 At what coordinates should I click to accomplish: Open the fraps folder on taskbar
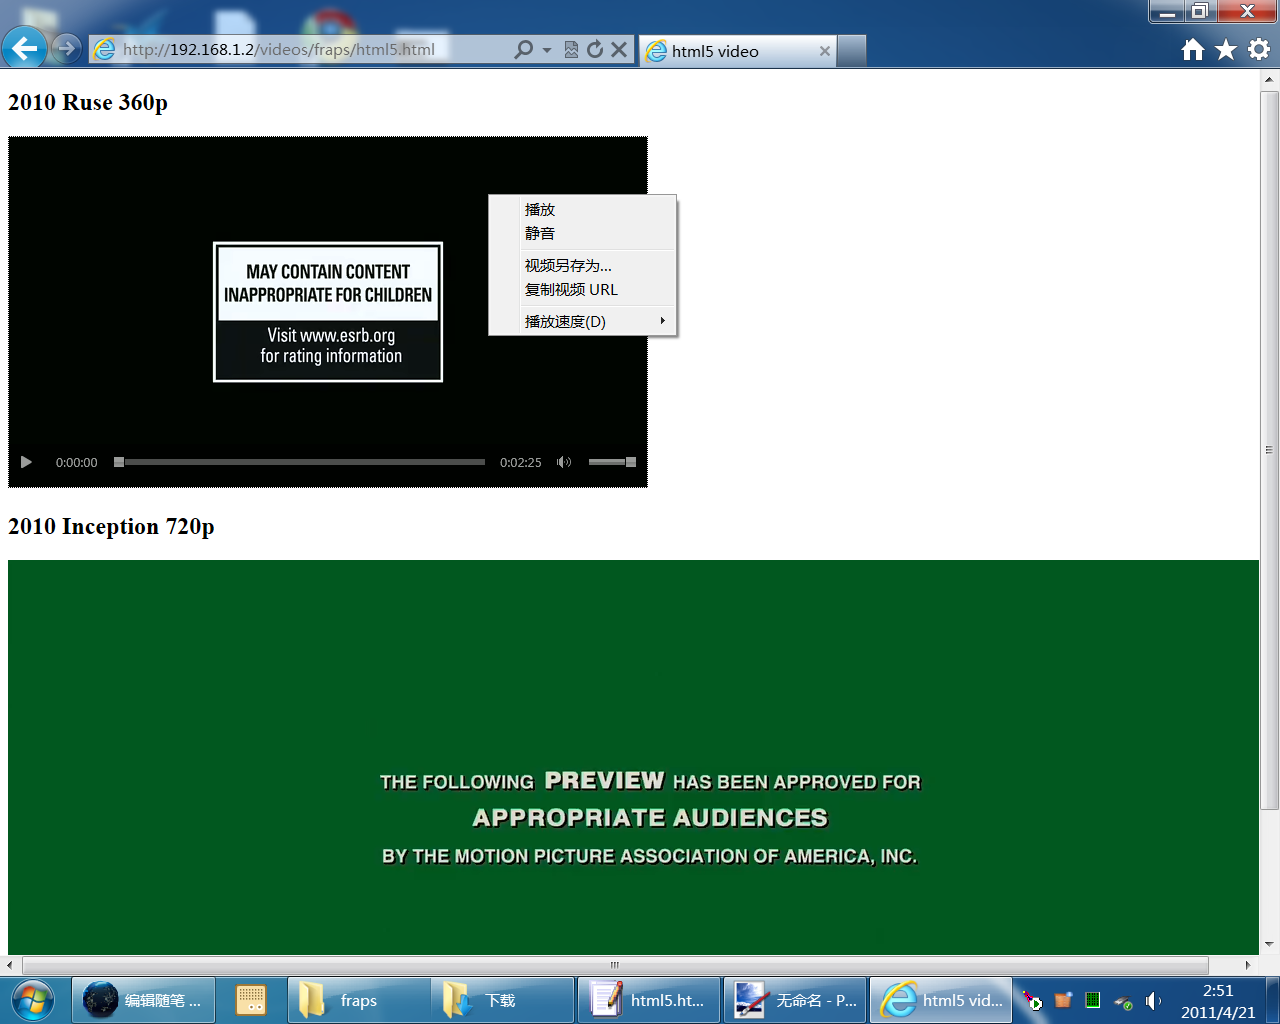(x=359, y=1000)
